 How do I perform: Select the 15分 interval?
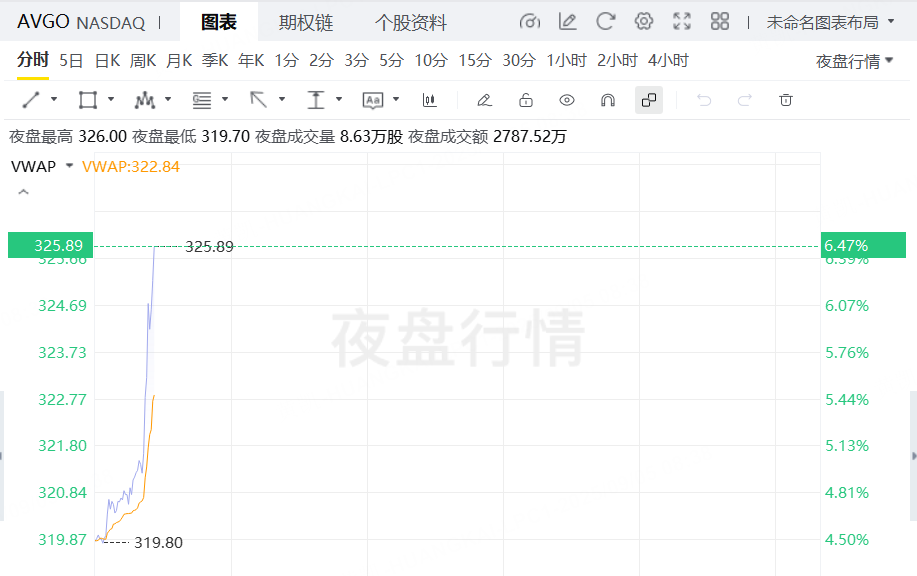475,61
